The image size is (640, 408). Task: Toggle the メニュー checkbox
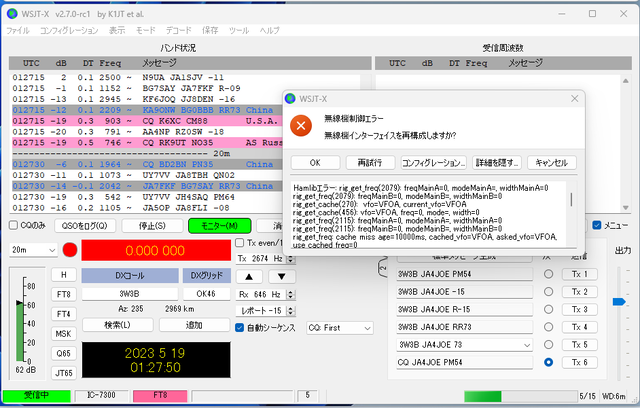coord(597,225)
